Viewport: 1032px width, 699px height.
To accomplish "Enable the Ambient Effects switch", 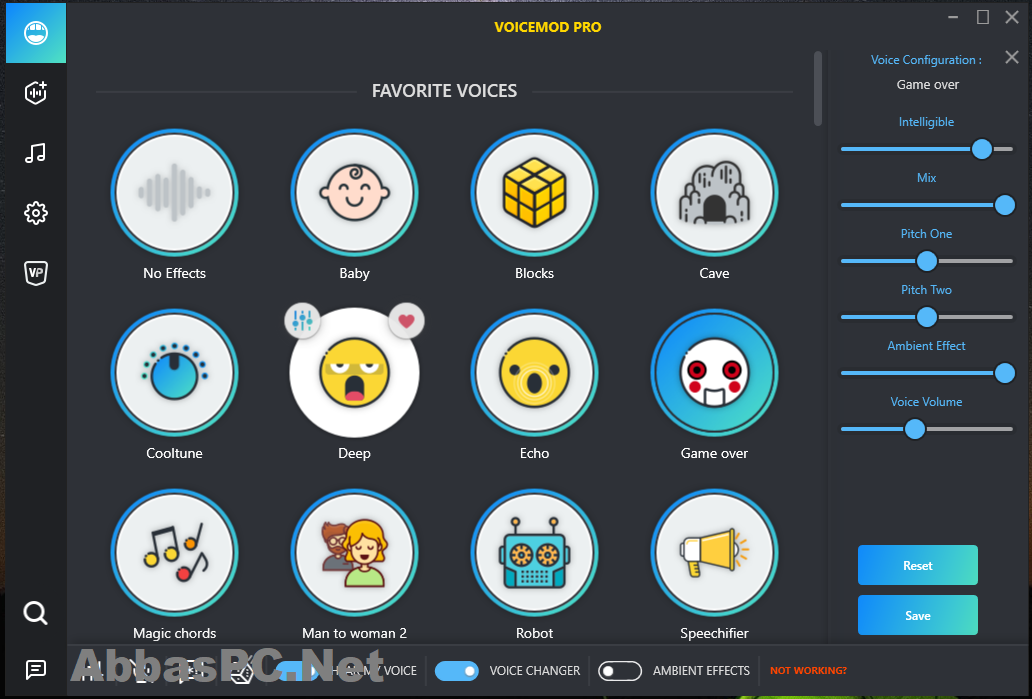I will [619, 671].
